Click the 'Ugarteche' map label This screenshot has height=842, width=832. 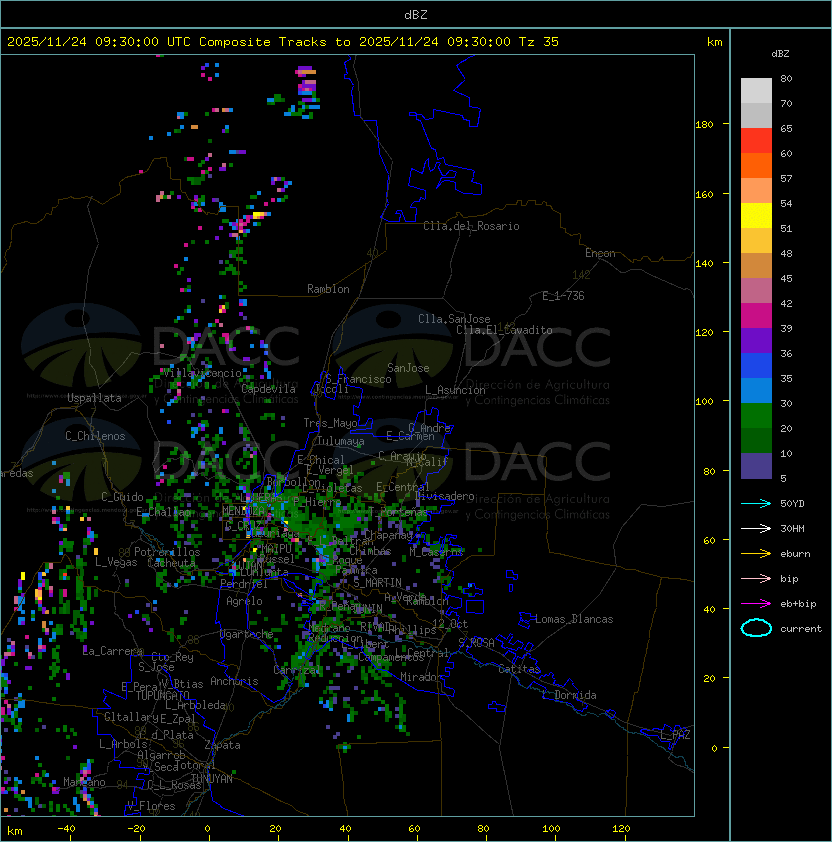coord(247,634)
